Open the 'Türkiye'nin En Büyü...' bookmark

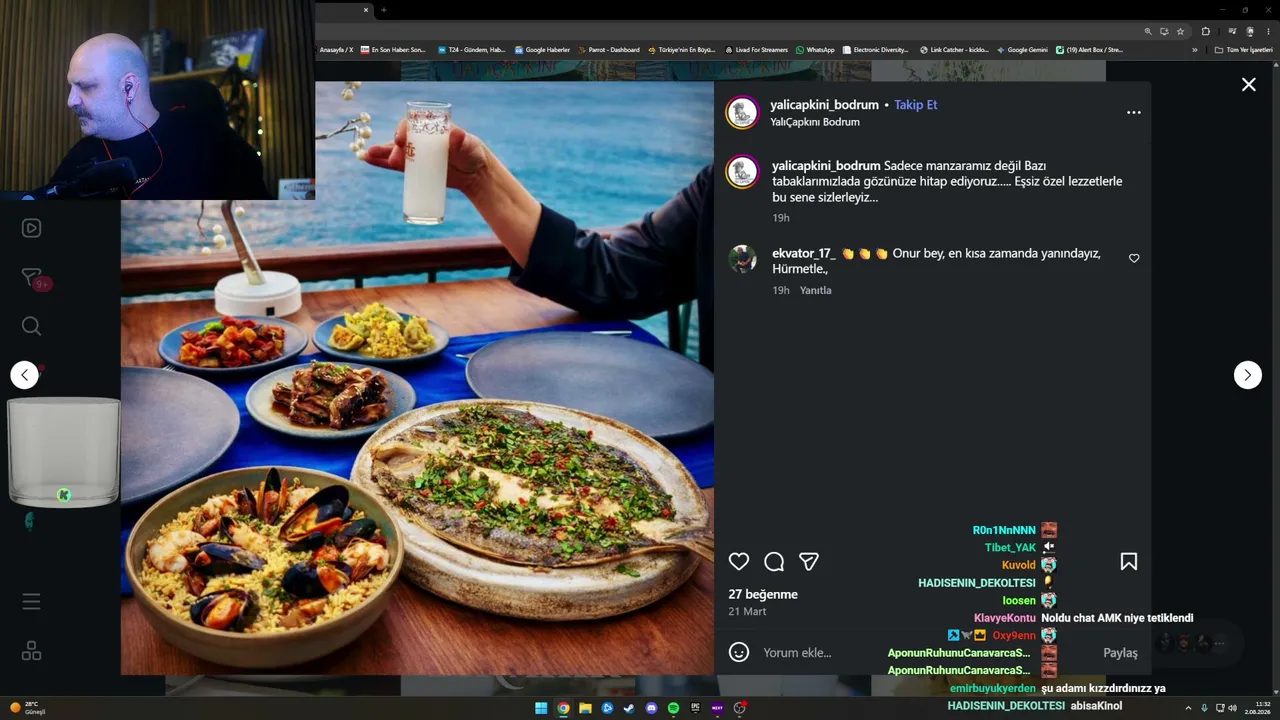[682, 50]
